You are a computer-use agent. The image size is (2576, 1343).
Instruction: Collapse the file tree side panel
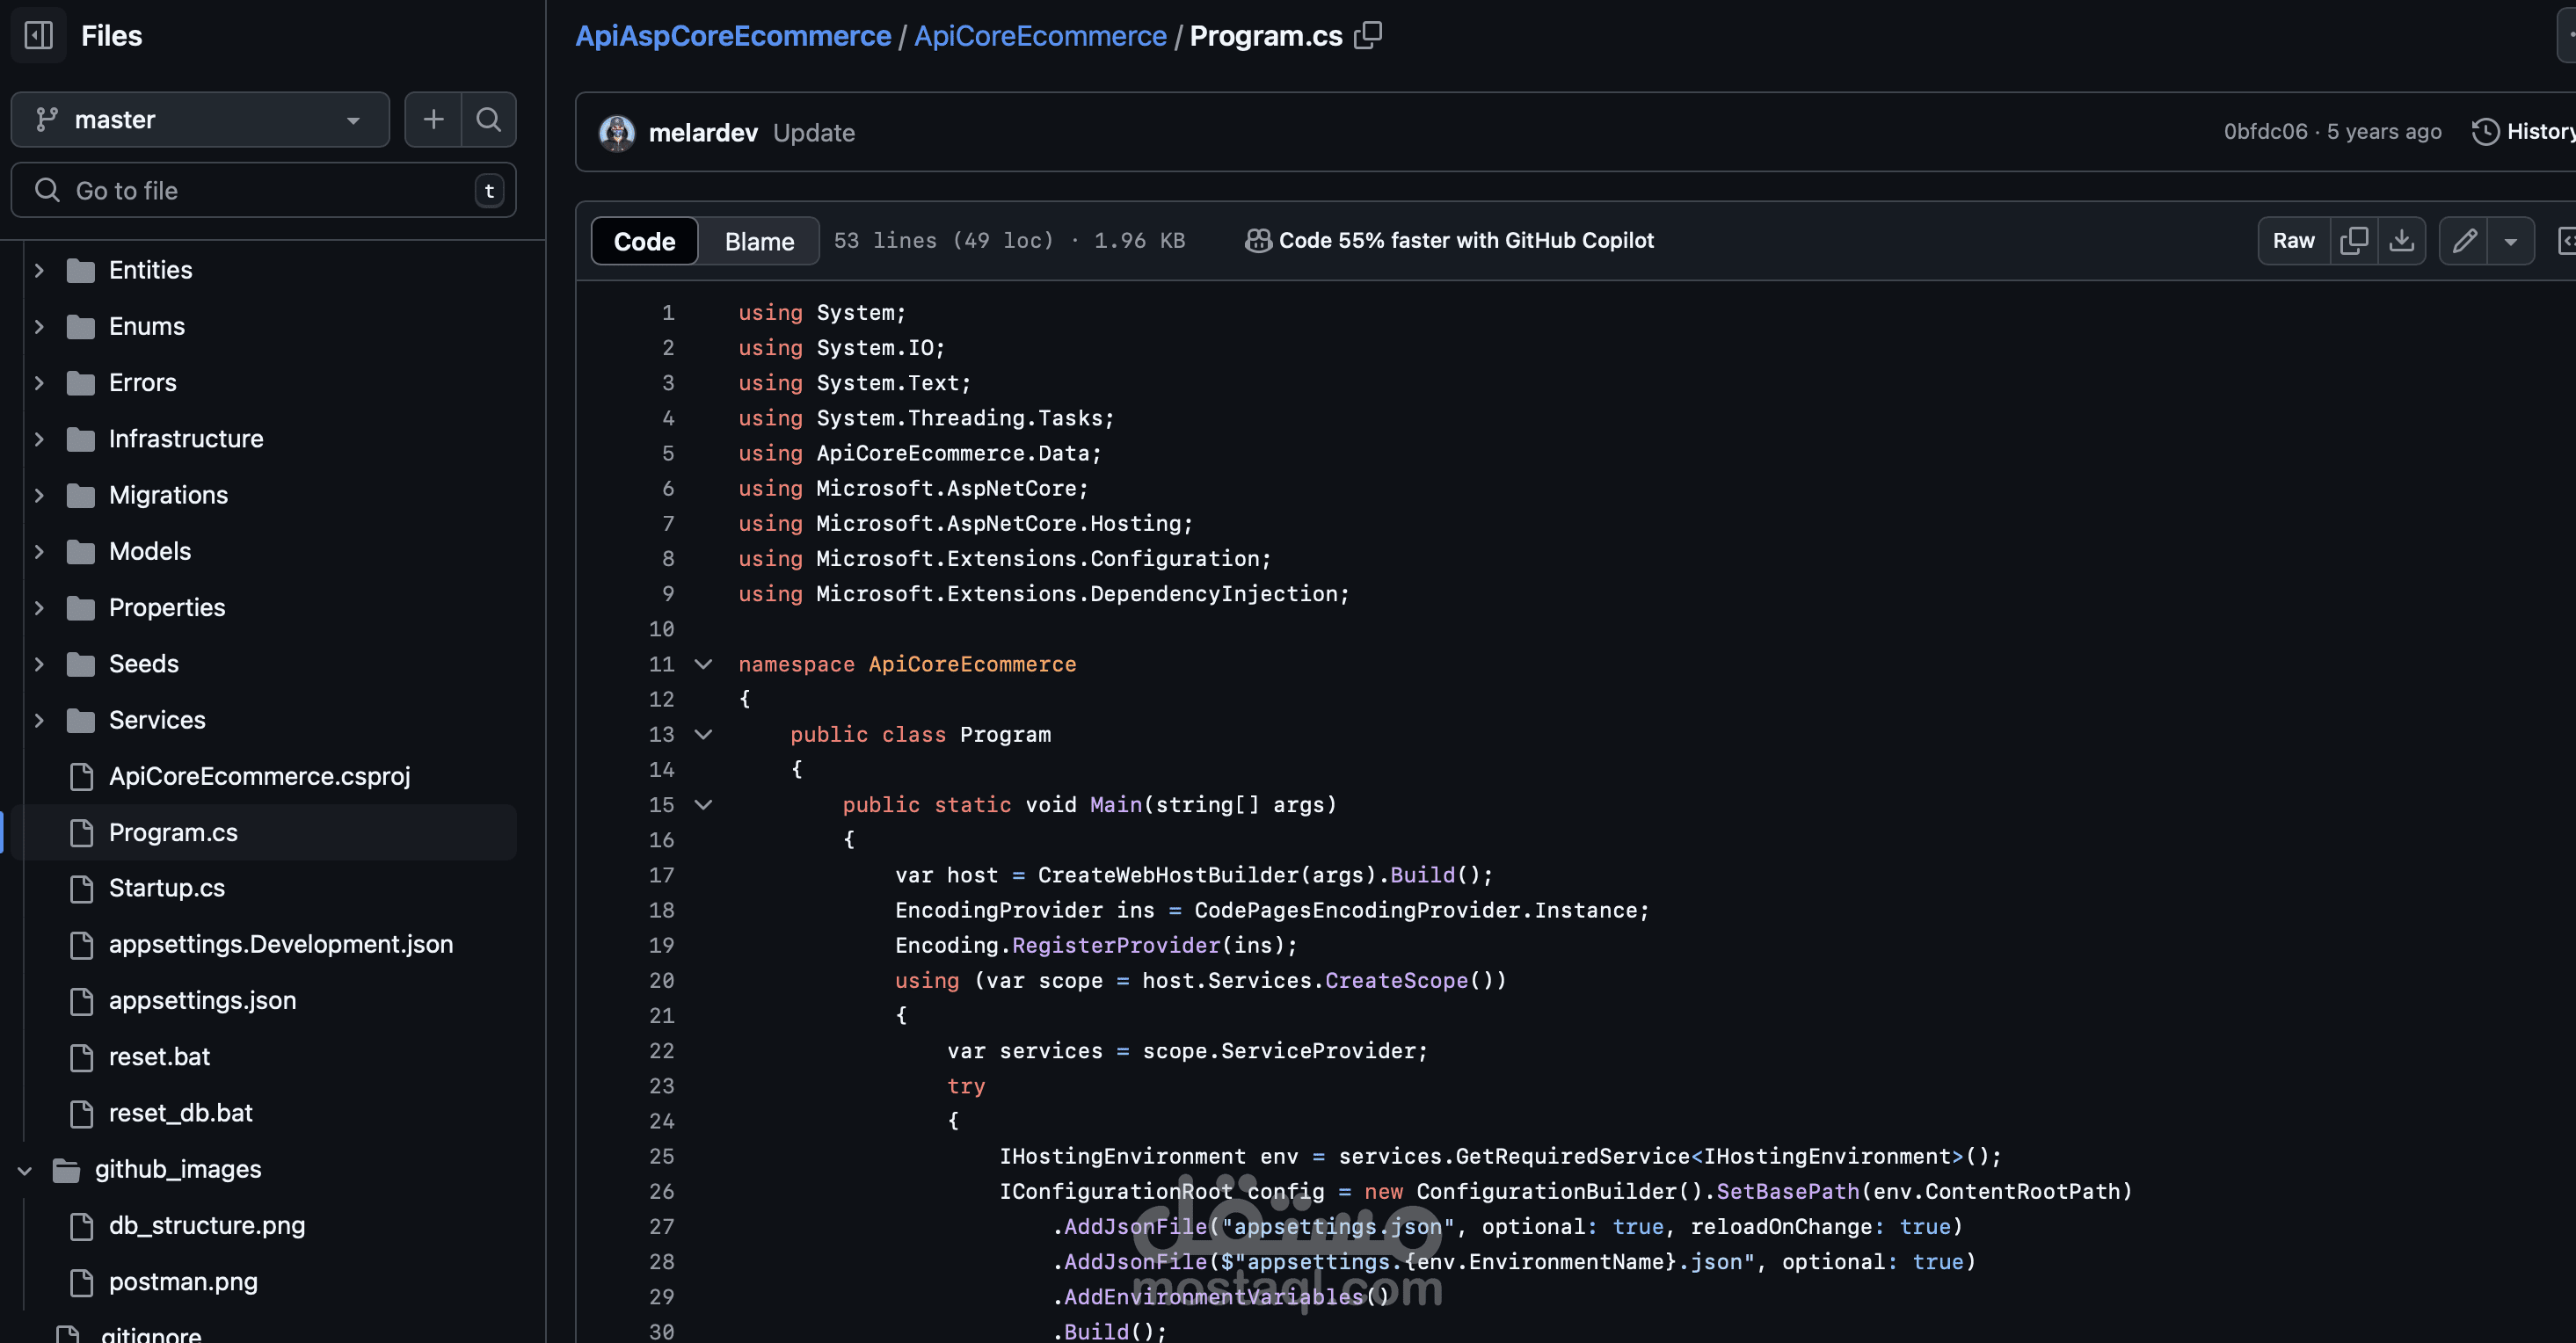[38, 36]
